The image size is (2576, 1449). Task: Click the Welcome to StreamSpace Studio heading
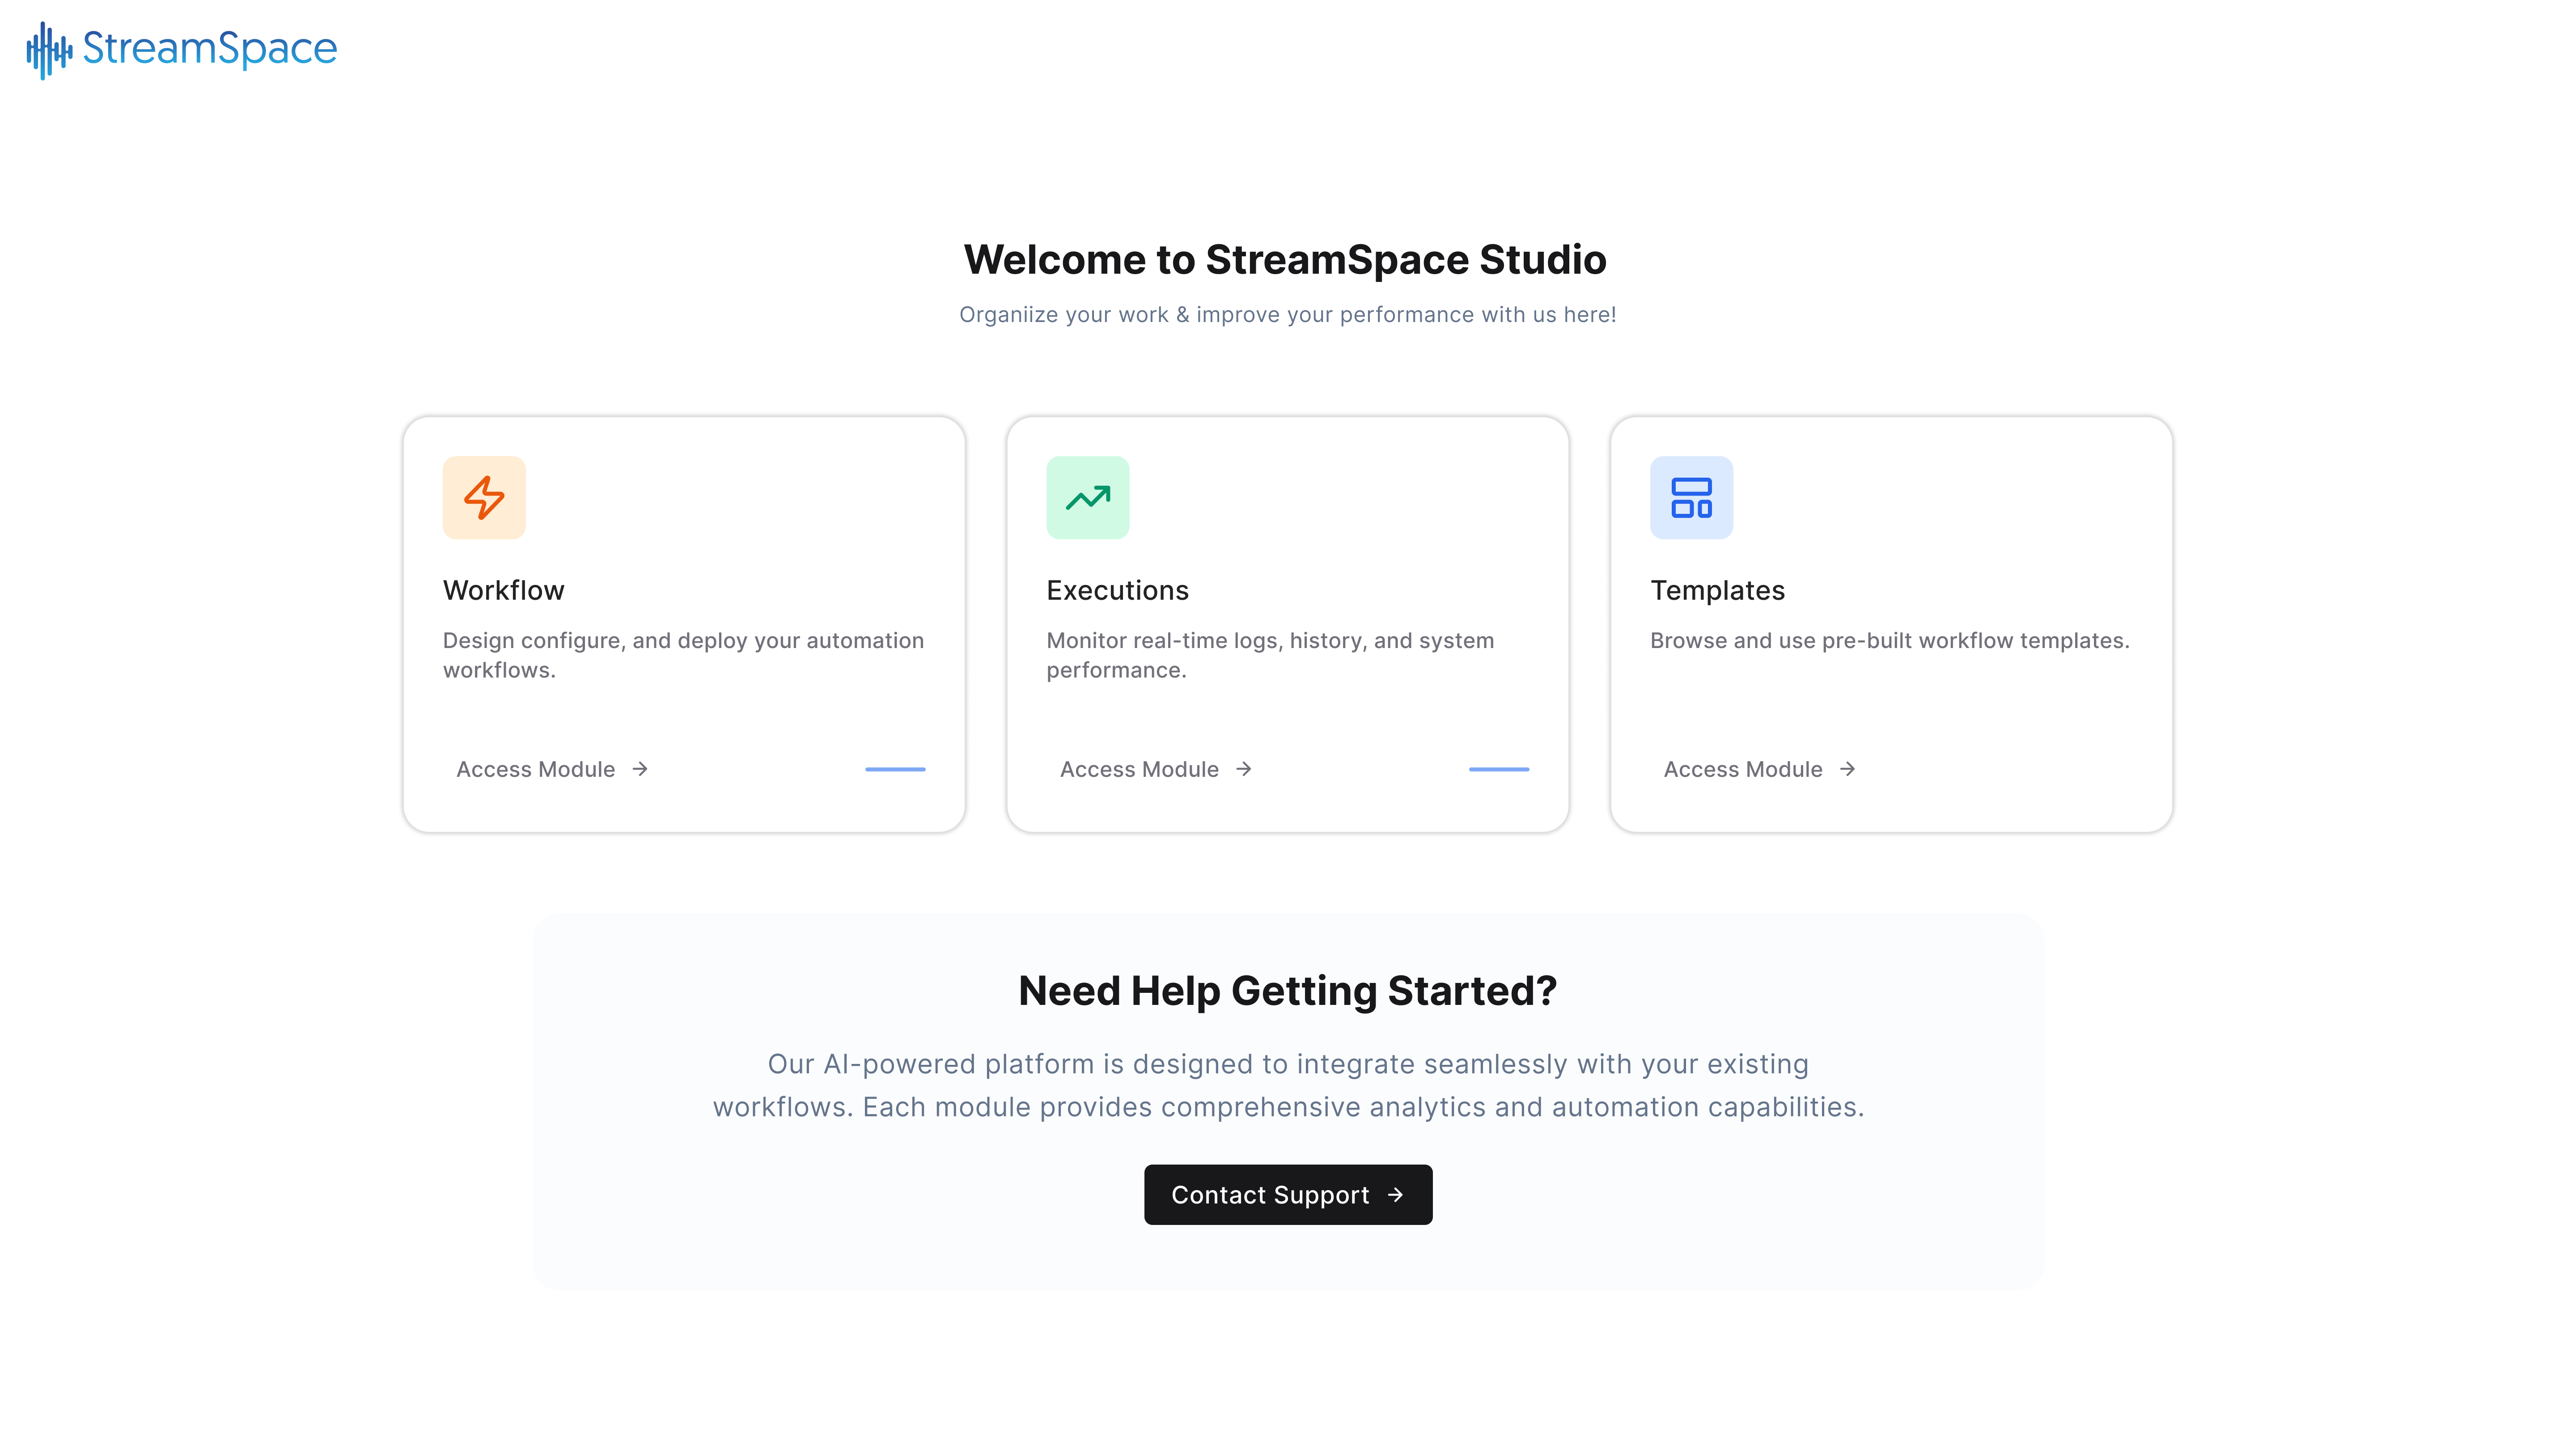(x=1285, y=259)
